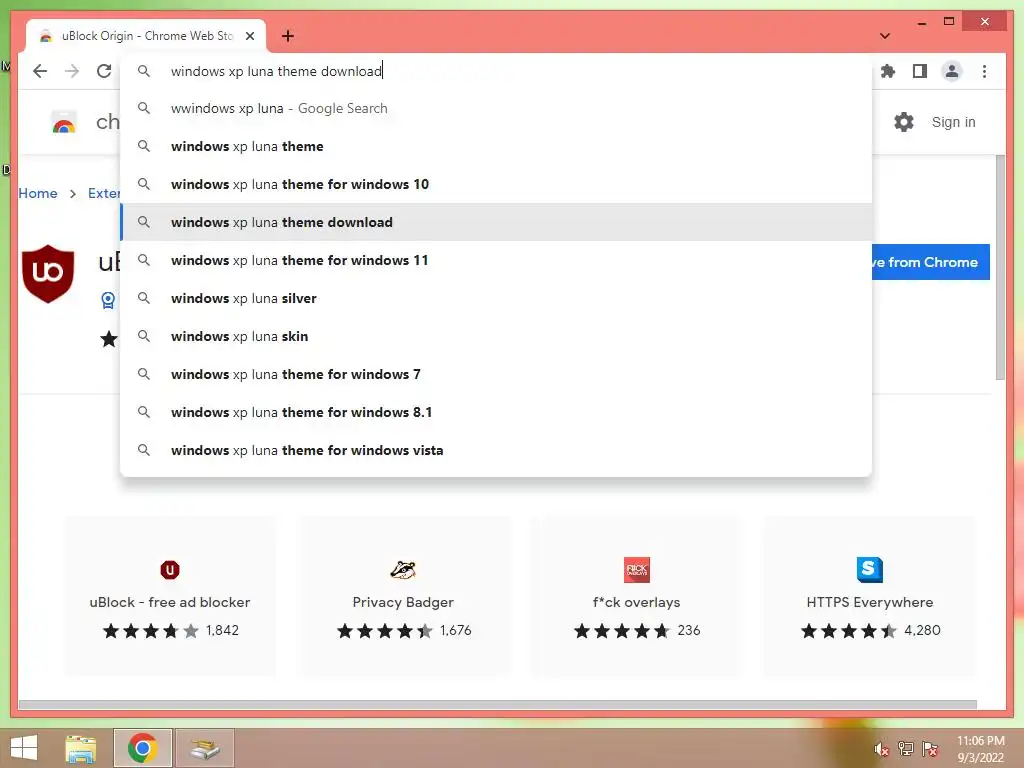Click the vertical page scrollbar thumb
The image size is (1024, 768).
[x=1000, y=268]
